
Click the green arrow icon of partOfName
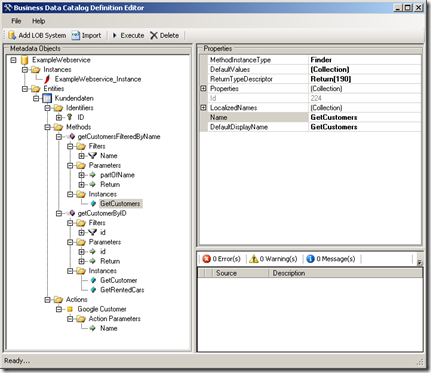[92, 175]
